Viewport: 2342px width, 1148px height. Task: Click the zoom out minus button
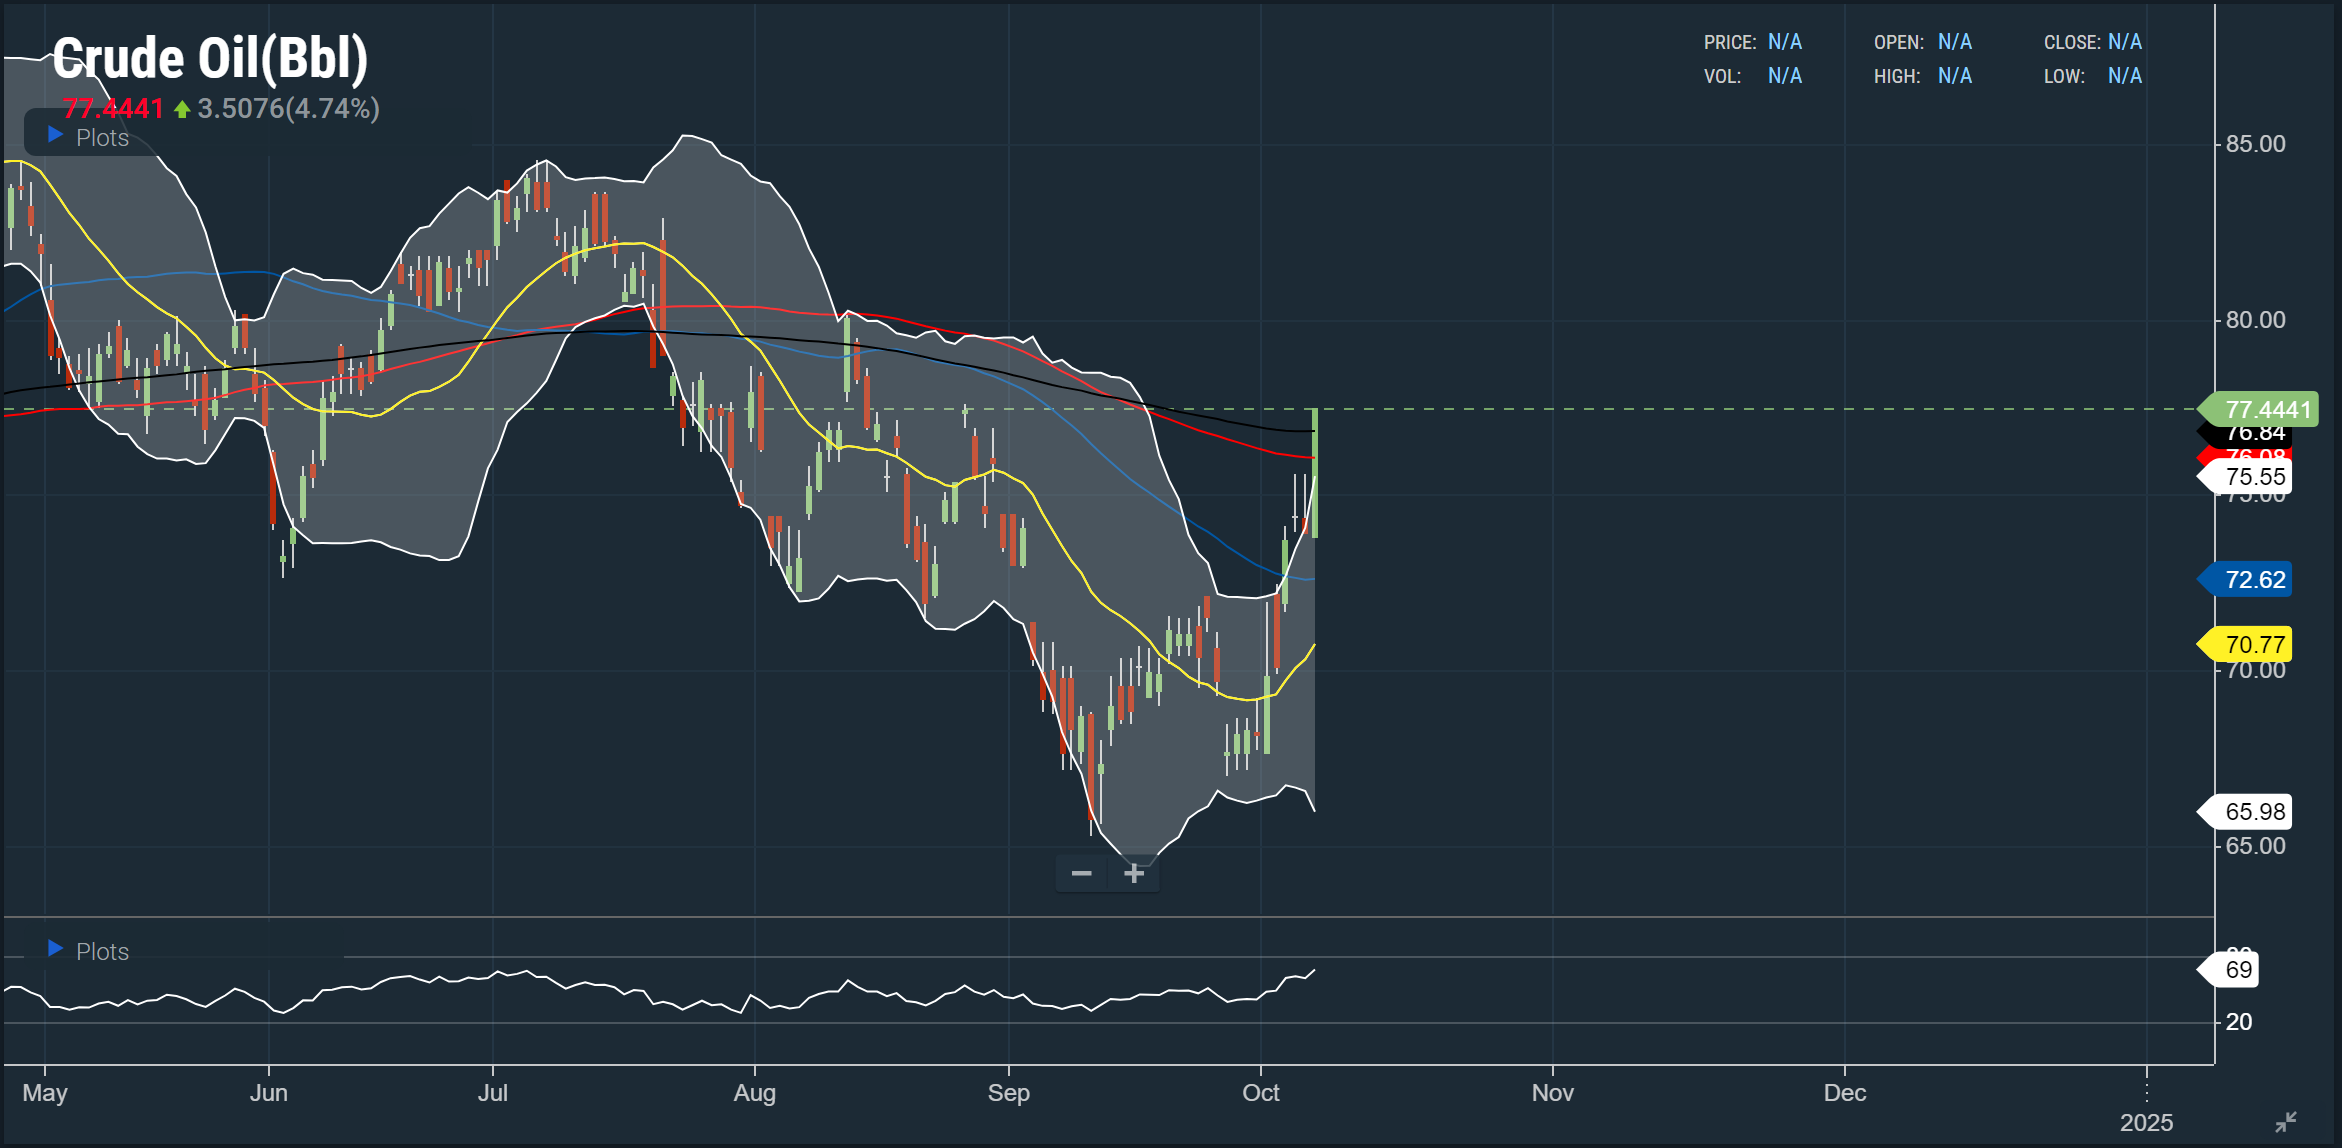tap(1081, 874)
